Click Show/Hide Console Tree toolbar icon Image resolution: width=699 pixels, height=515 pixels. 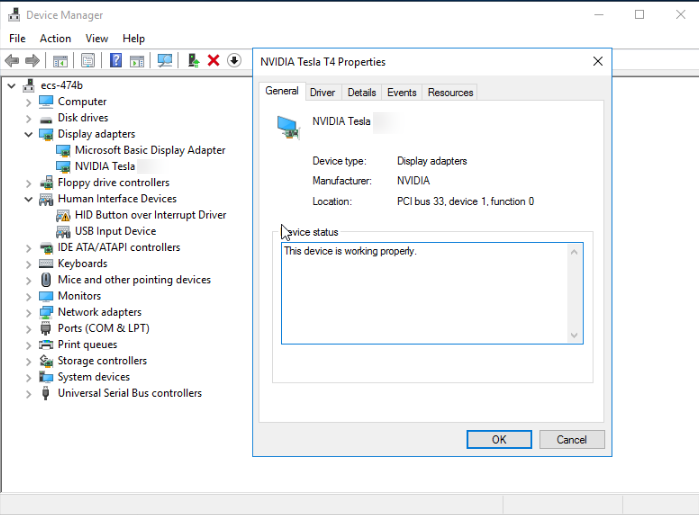(x=60, y=60)
